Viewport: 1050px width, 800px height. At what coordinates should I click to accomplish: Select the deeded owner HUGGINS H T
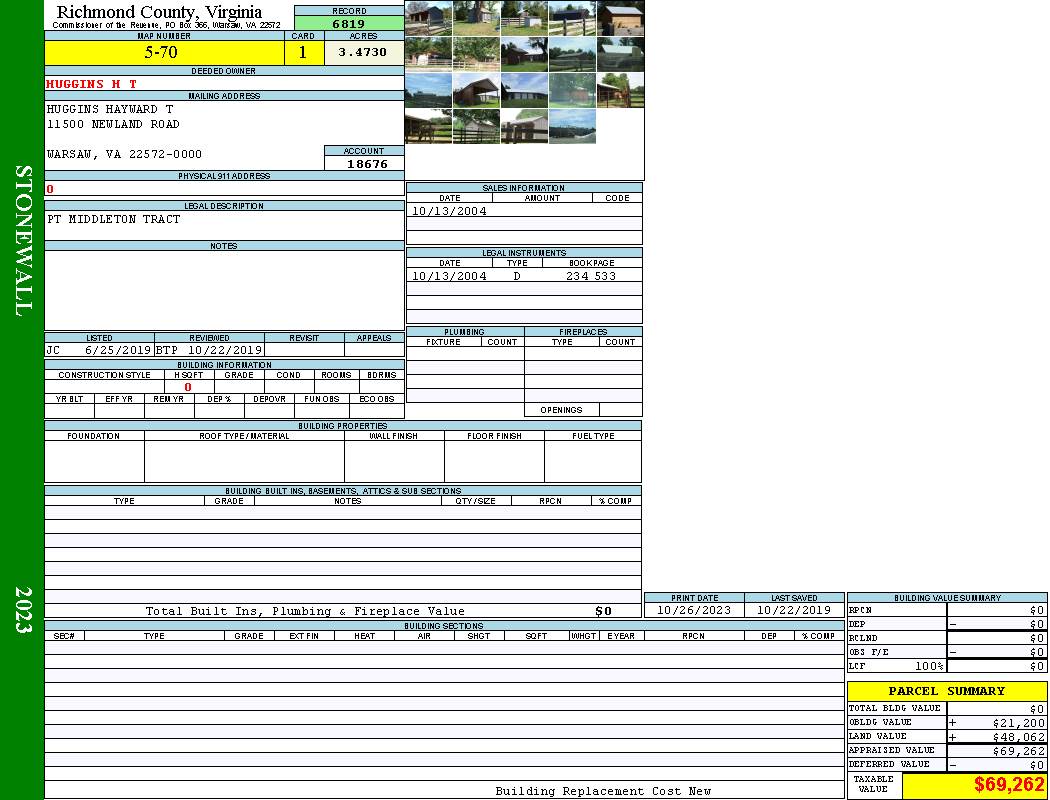pyautogui.click(x=92, y=84)
